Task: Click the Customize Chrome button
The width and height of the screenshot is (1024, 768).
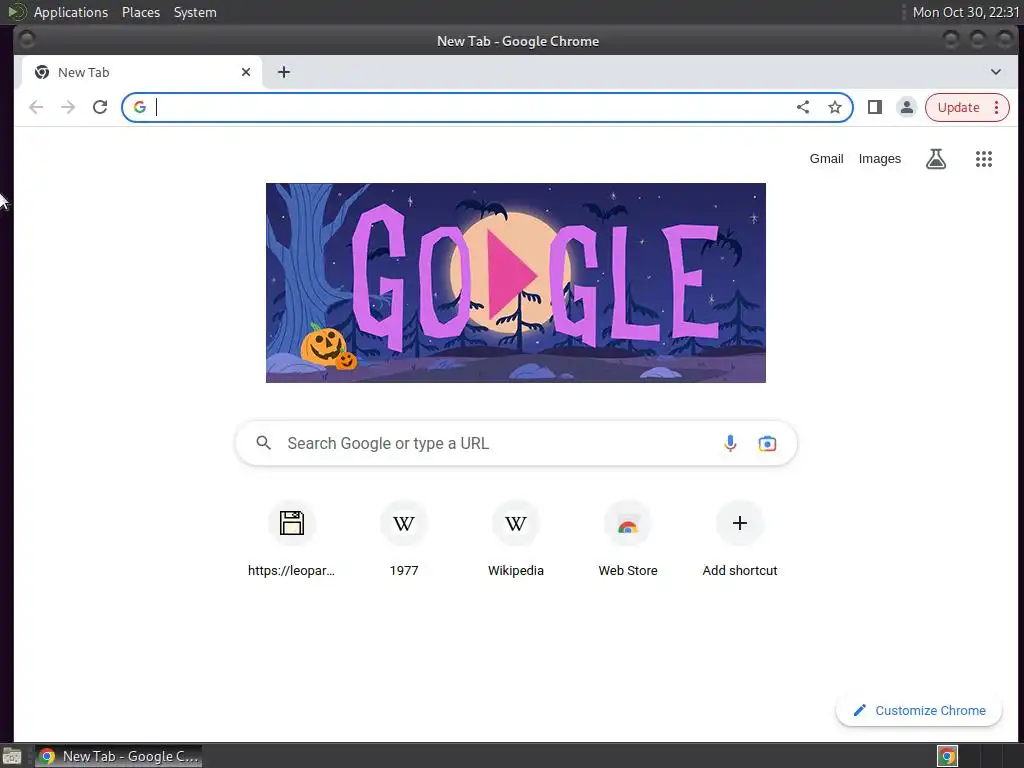Action: pos(919,710)
